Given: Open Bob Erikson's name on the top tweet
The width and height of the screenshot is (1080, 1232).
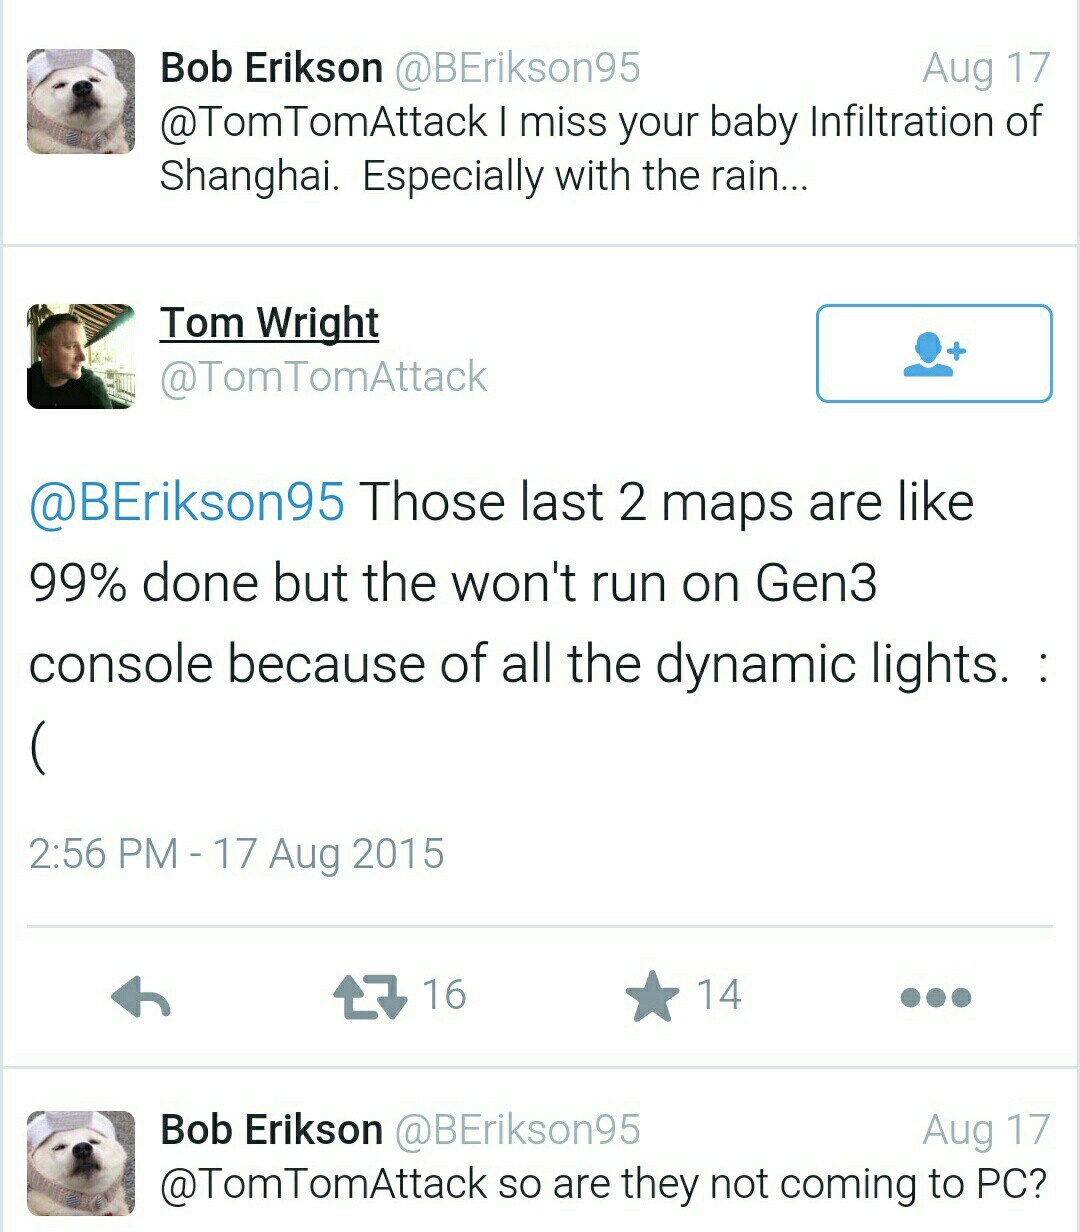Looking at the screenshot, I should point(271,68).
